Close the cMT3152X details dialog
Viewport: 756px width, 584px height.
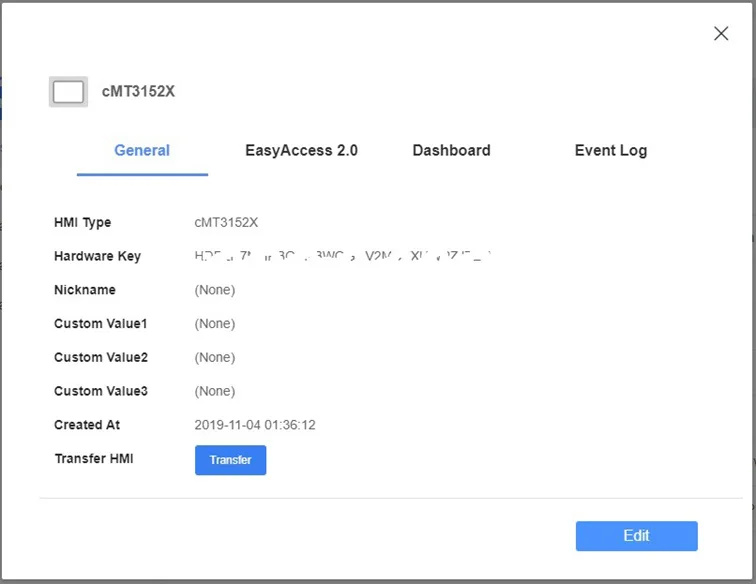coord(721,33)
